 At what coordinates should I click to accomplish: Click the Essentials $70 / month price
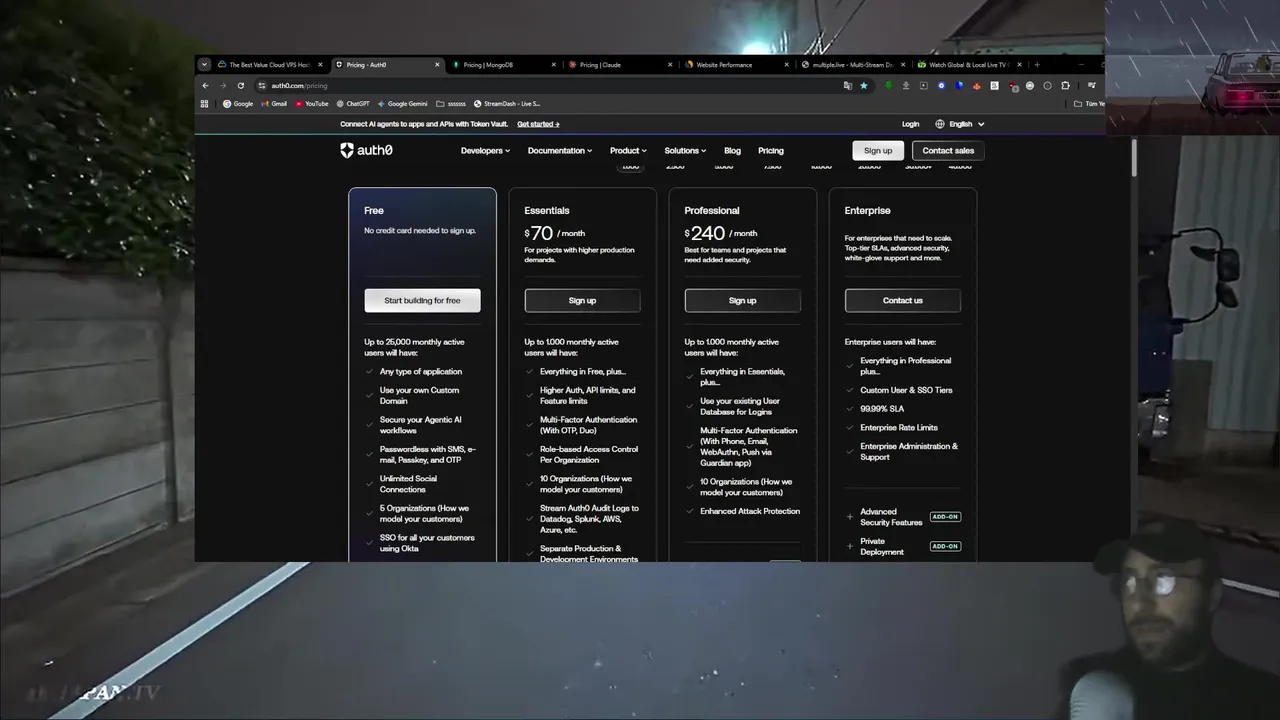click(x=555, y=233)
